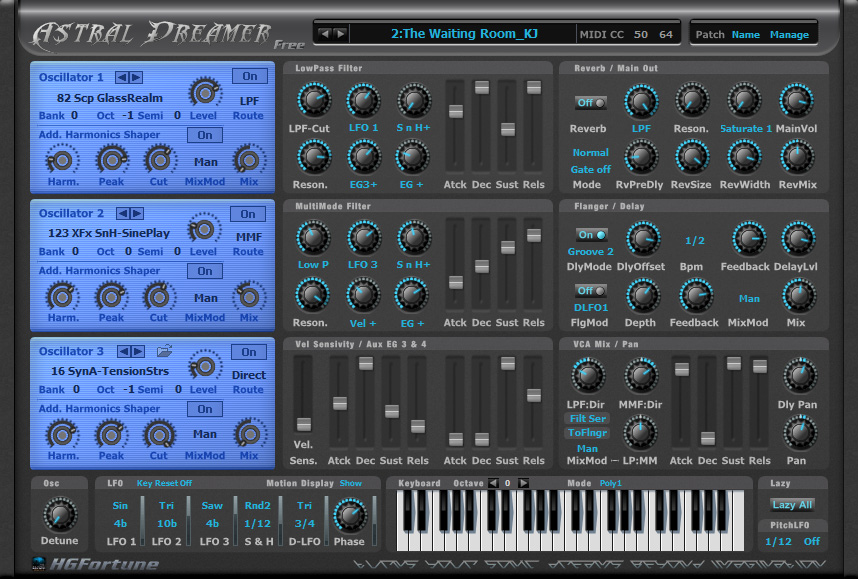Change Oscillator 1 LPF route selector
Screen dimensions: 858x579
[250, 101]
